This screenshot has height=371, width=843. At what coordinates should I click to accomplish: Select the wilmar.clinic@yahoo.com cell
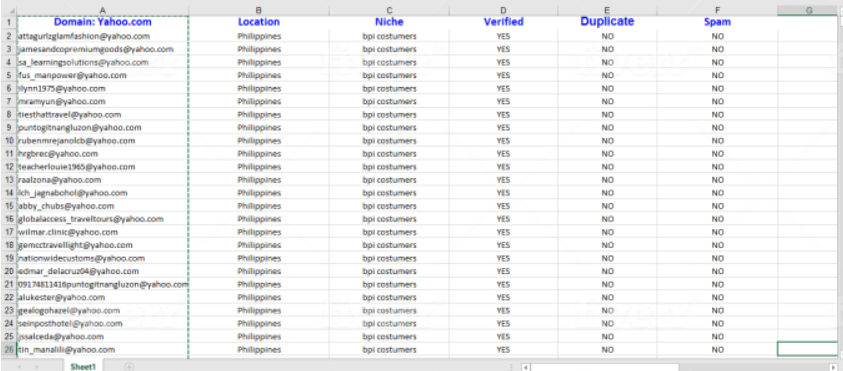103,232
